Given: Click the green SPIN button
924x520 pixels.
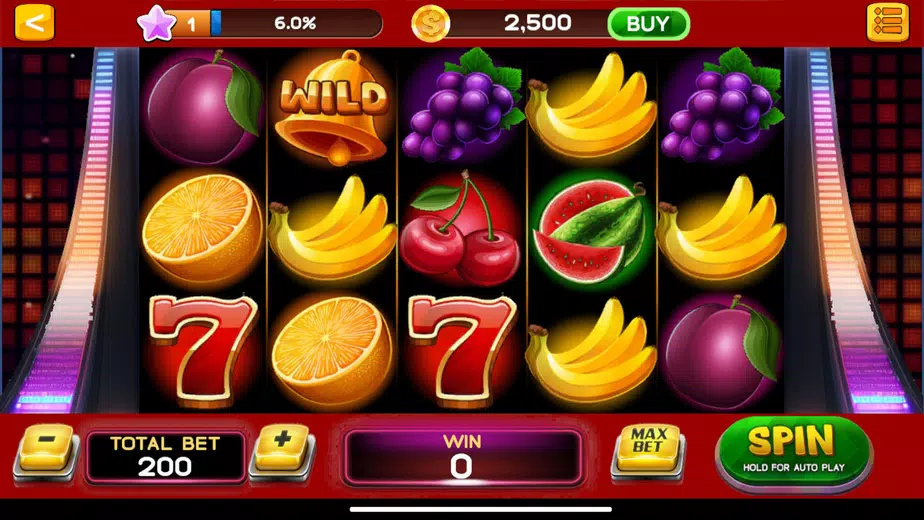Looking at the screenshot, I should click(794, 453).
